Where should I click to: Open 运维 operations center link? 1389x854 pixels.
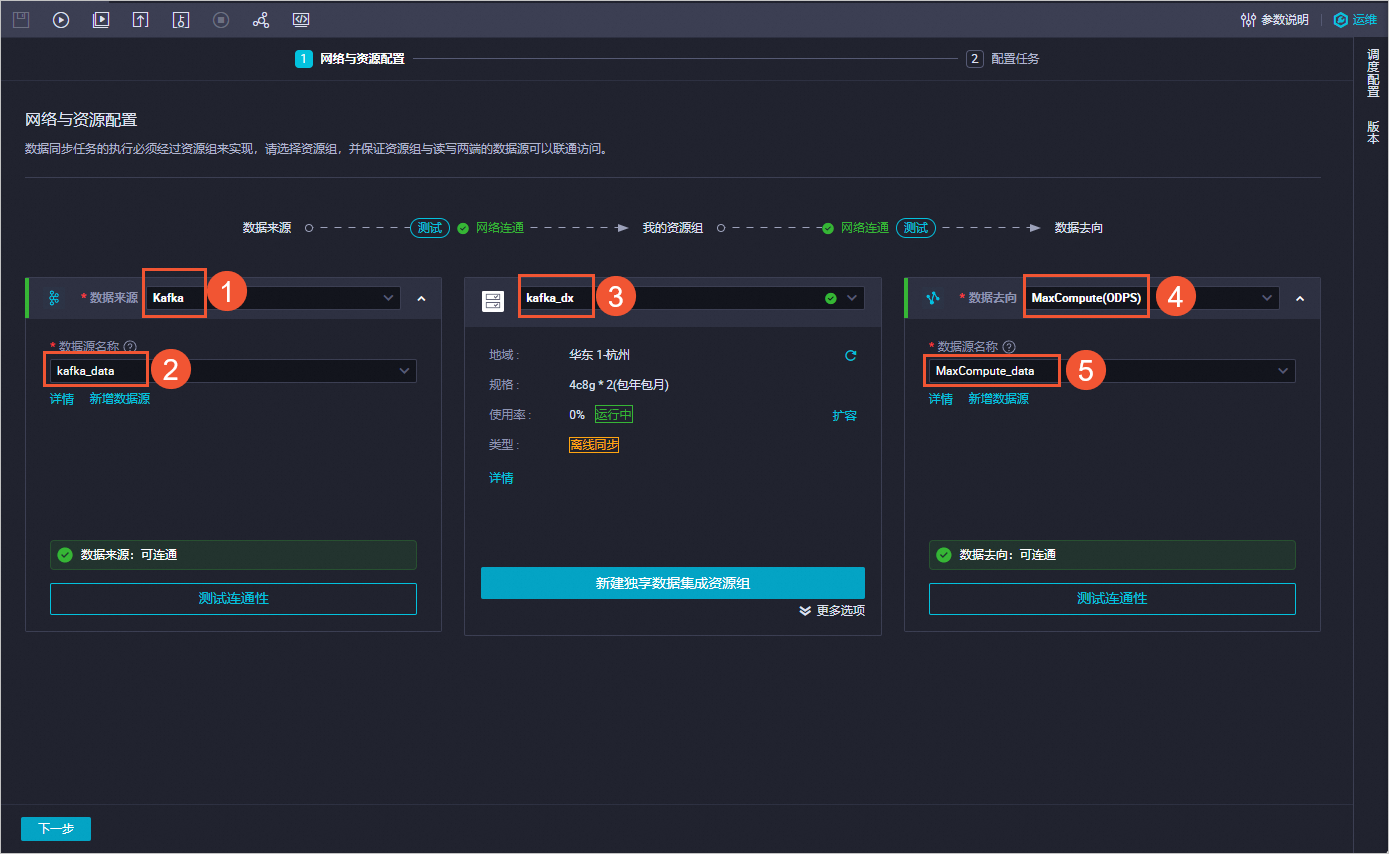[1355, 19]
